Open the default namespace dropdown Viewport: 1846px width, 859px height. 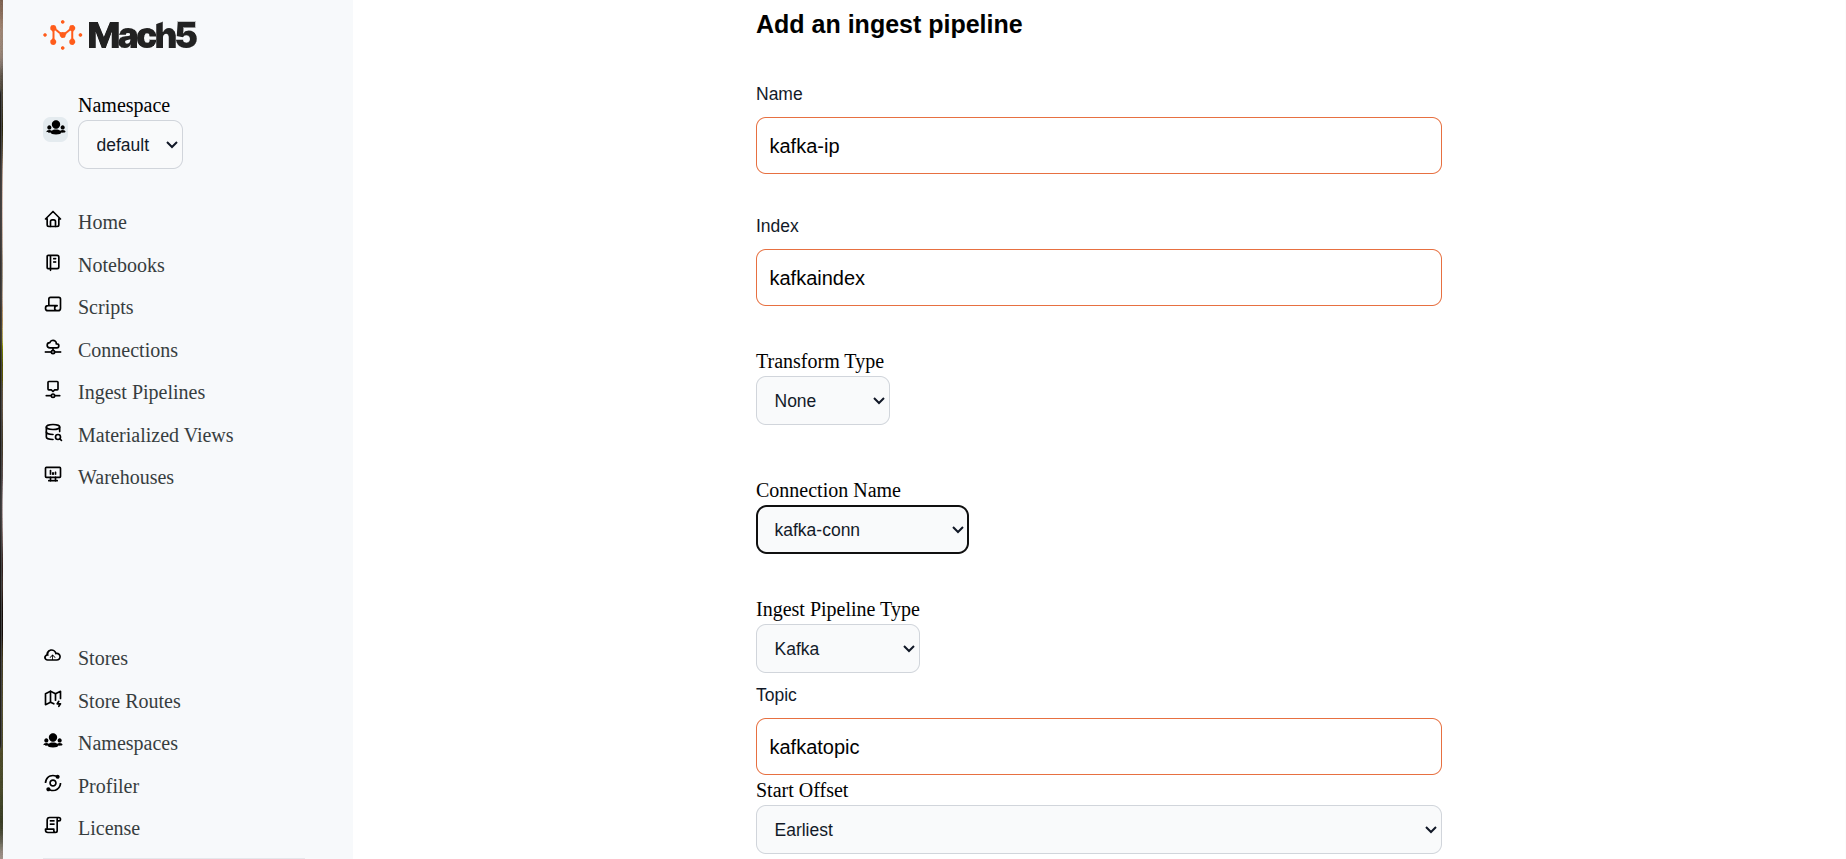point(130,144)
